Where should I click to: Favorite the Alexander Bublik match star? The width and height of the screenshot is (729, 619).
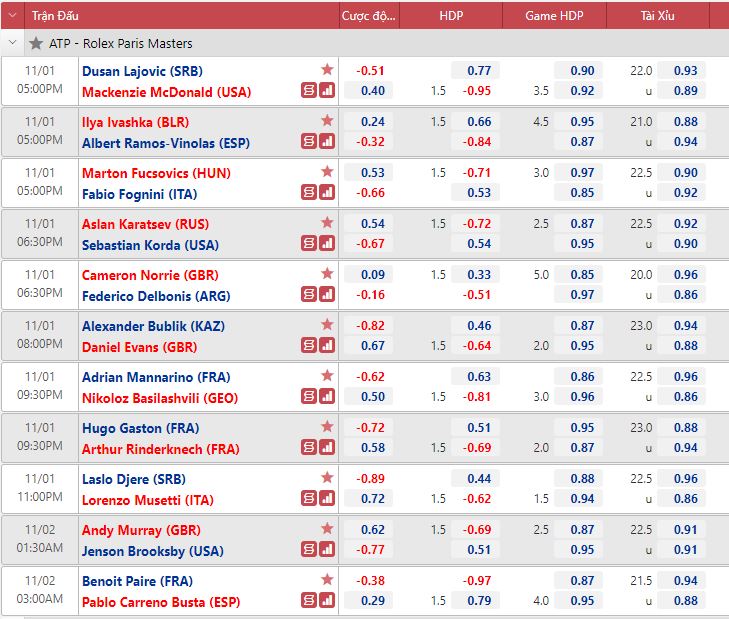(x=327, y=325)
